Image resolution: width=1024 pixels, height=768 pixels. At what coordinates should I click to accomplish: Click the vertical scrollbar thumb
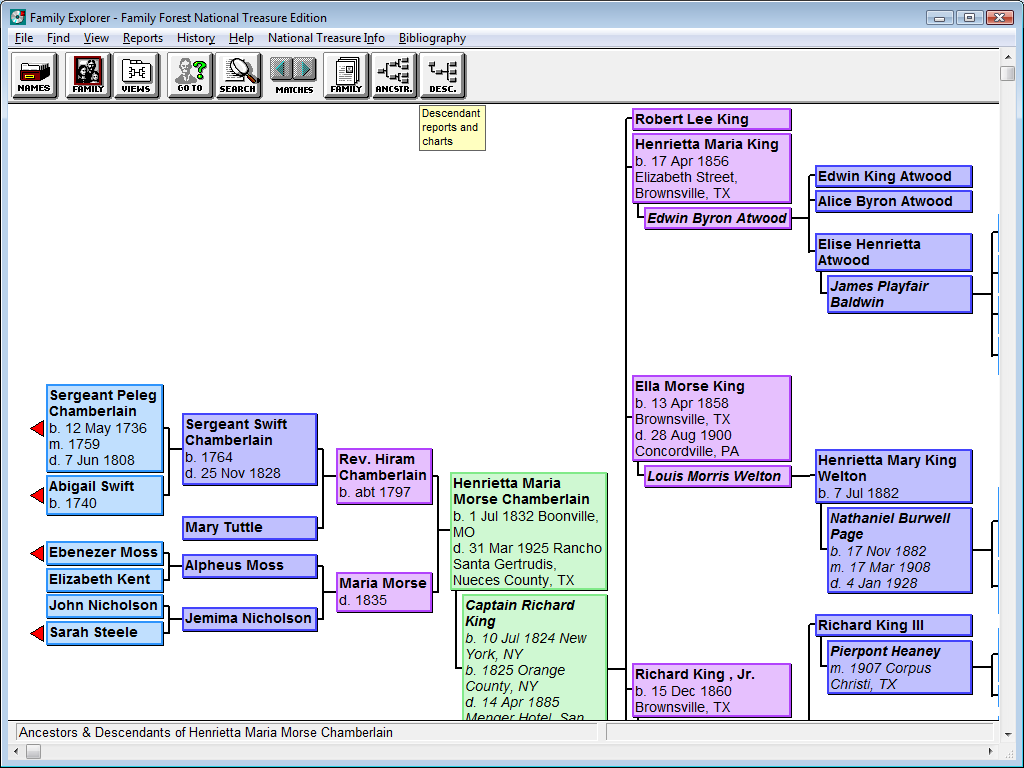point(1007,73)
